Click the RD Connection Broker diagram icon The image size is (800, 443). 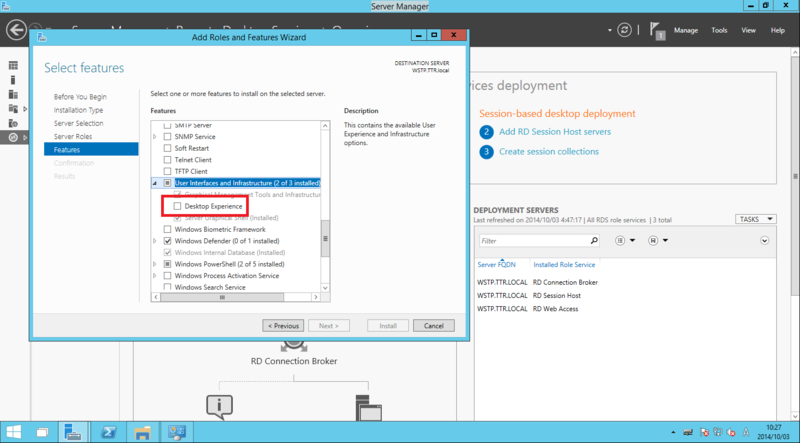293,347
